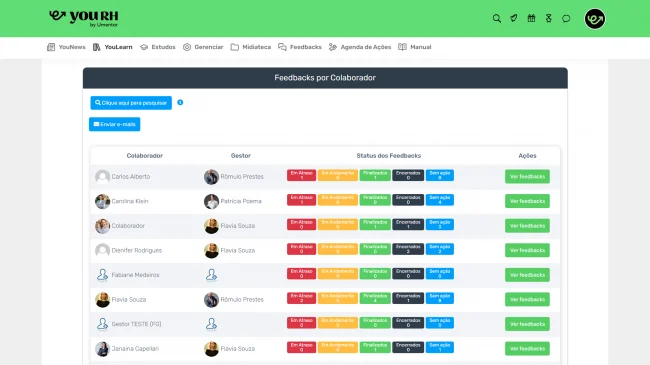This screenshot has height=365, width=650.
Task: Click Carlos Alberto's red Em Atraso badge
Action: (301, 175)
